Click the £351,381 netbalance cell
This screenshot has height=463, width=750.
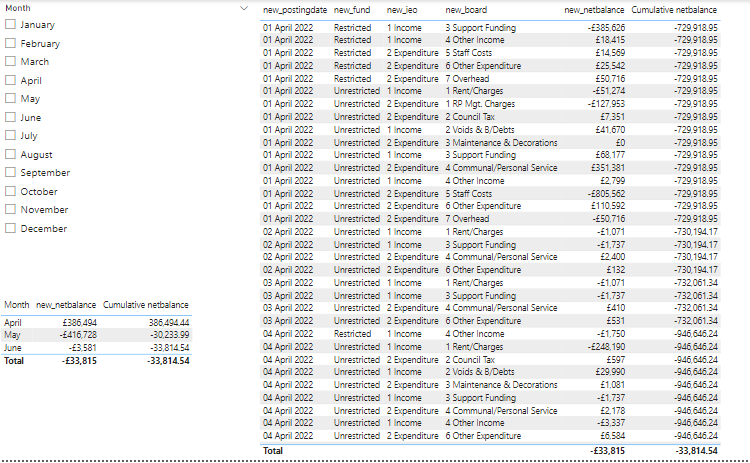608,168
